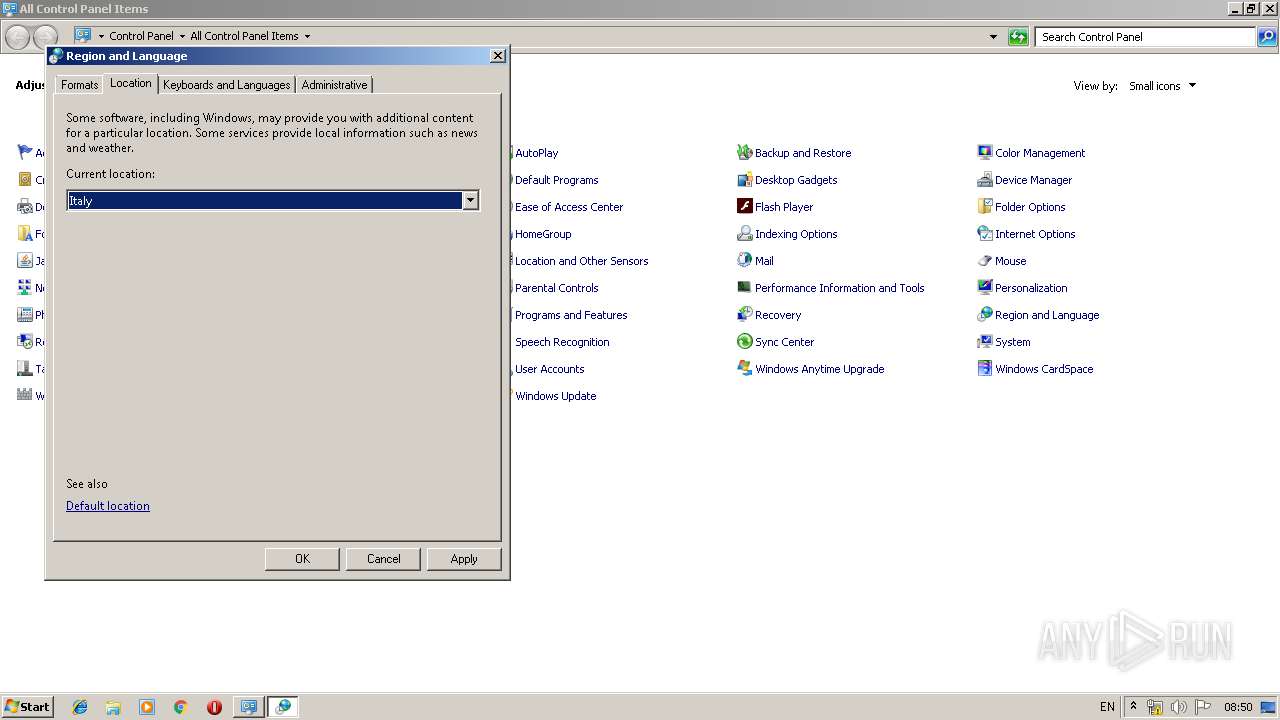This screenshot has width=1280, height=720.
Task: Open address bar history dropdown arrow
Action: pyautogui.click(x=993, y=37)
